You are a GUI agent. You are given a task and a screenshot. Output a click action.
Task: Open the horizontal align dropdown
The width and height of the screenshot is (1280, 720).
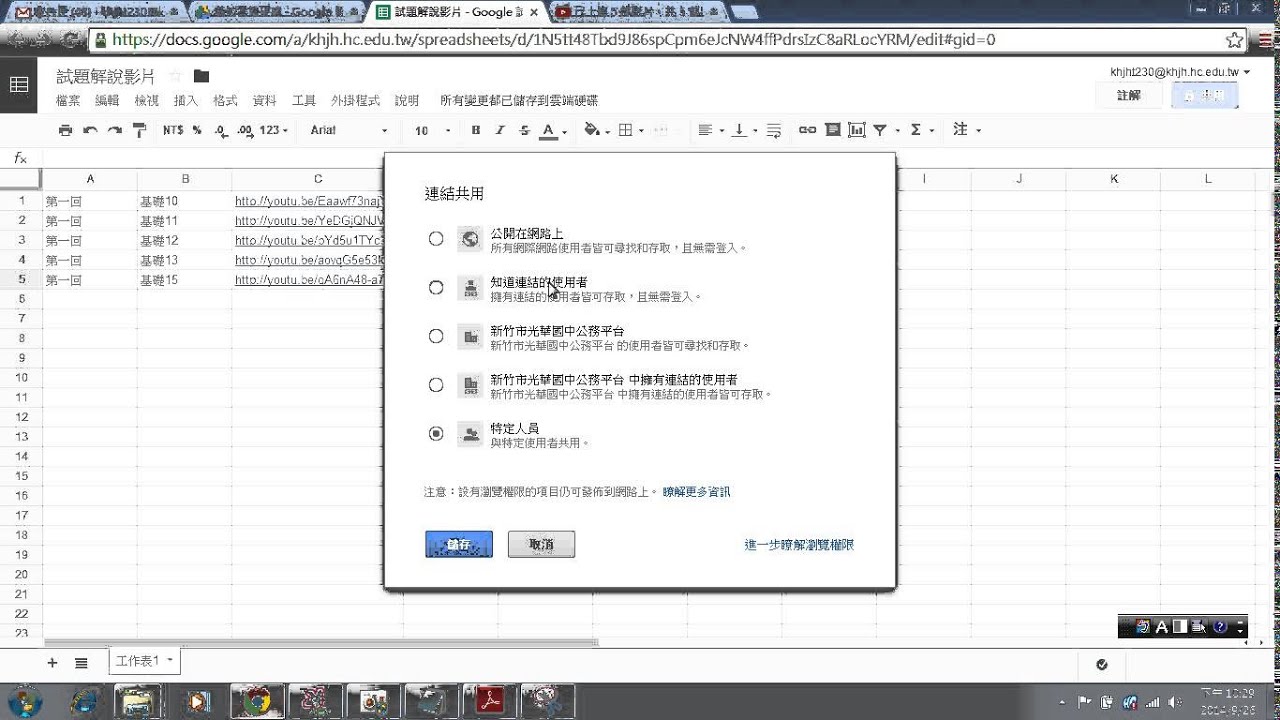point(710,130)
